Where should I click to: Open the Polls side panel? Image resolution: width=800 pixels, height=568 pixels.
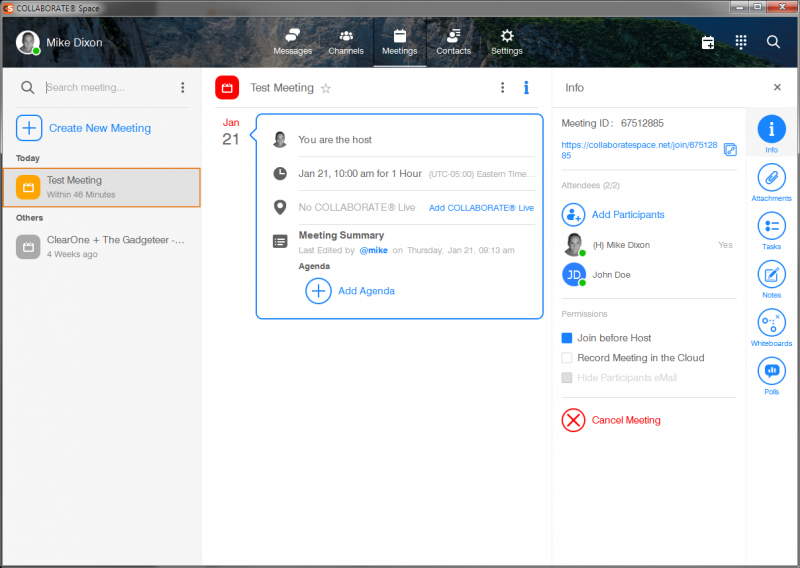tap(771, 376)
